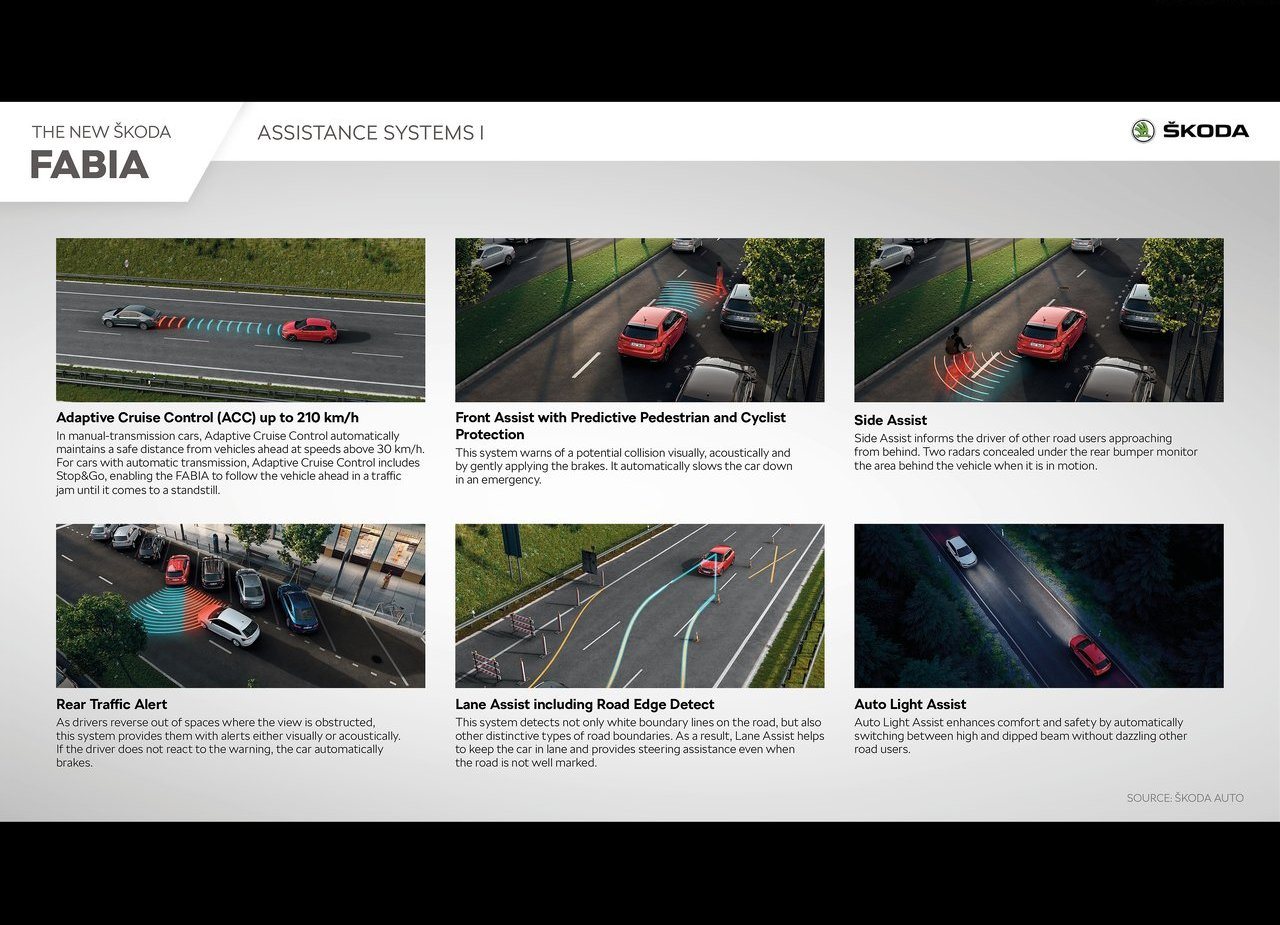Click the FABIA title text
Screen dimensions: 1280x925
89,165
